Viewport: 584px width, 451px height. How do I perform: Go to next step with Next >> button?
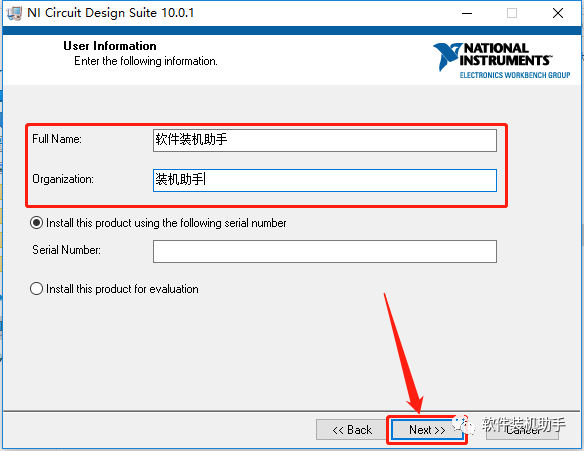click(427, 430)
